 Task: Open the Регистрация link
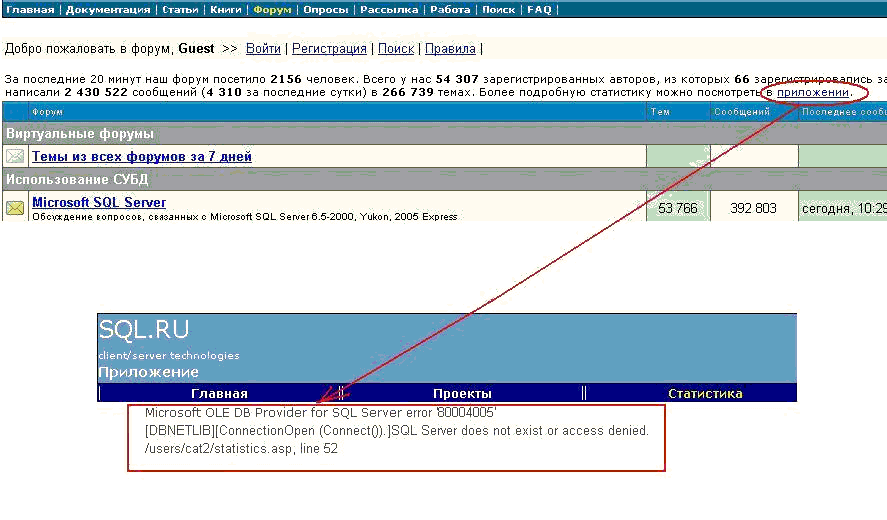[x=329, y=48]
